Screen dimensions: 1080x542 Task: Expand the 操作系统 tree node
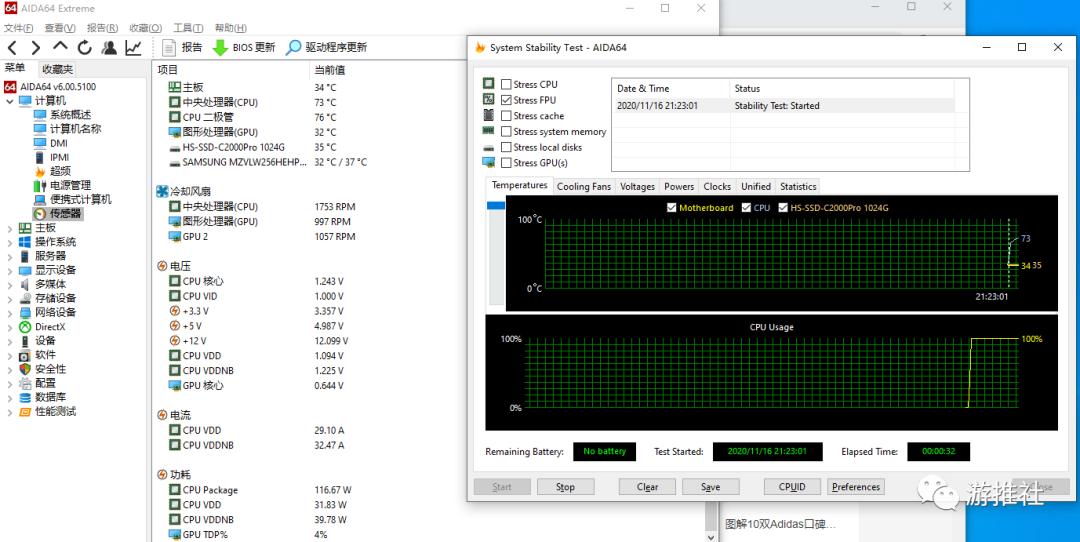click(x=10, y=242)
